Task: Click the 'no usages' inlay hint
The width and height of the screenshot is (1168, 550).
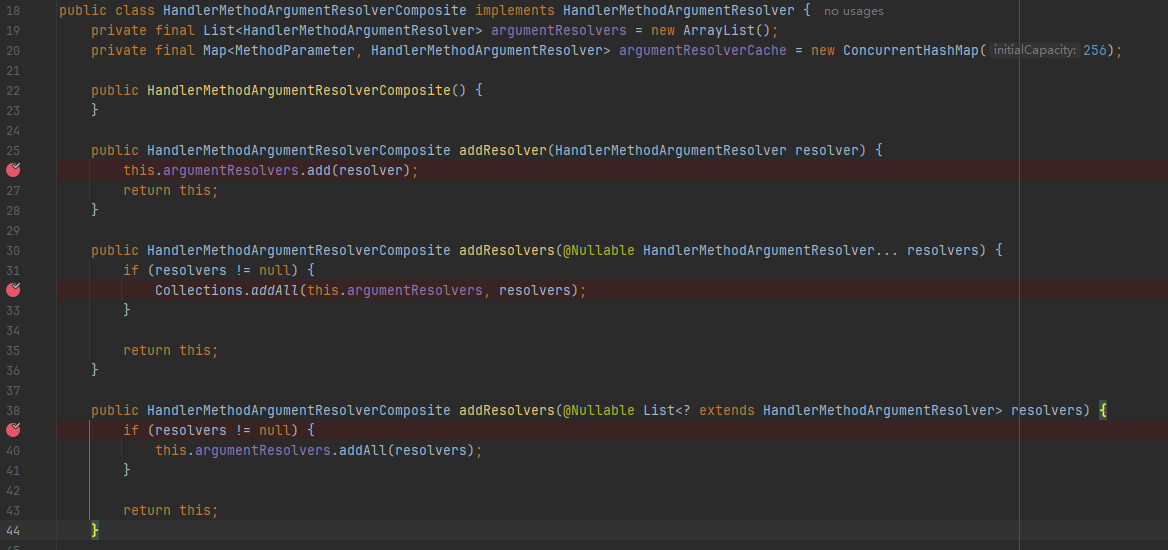Action: tap(853, 11)
